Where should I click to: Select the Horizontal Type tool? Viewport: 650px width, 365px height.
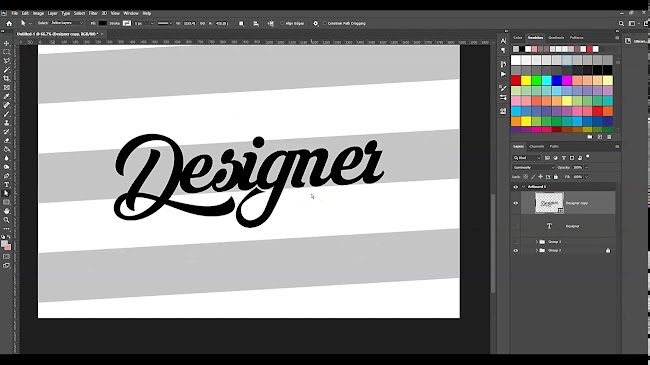point(7,185)
